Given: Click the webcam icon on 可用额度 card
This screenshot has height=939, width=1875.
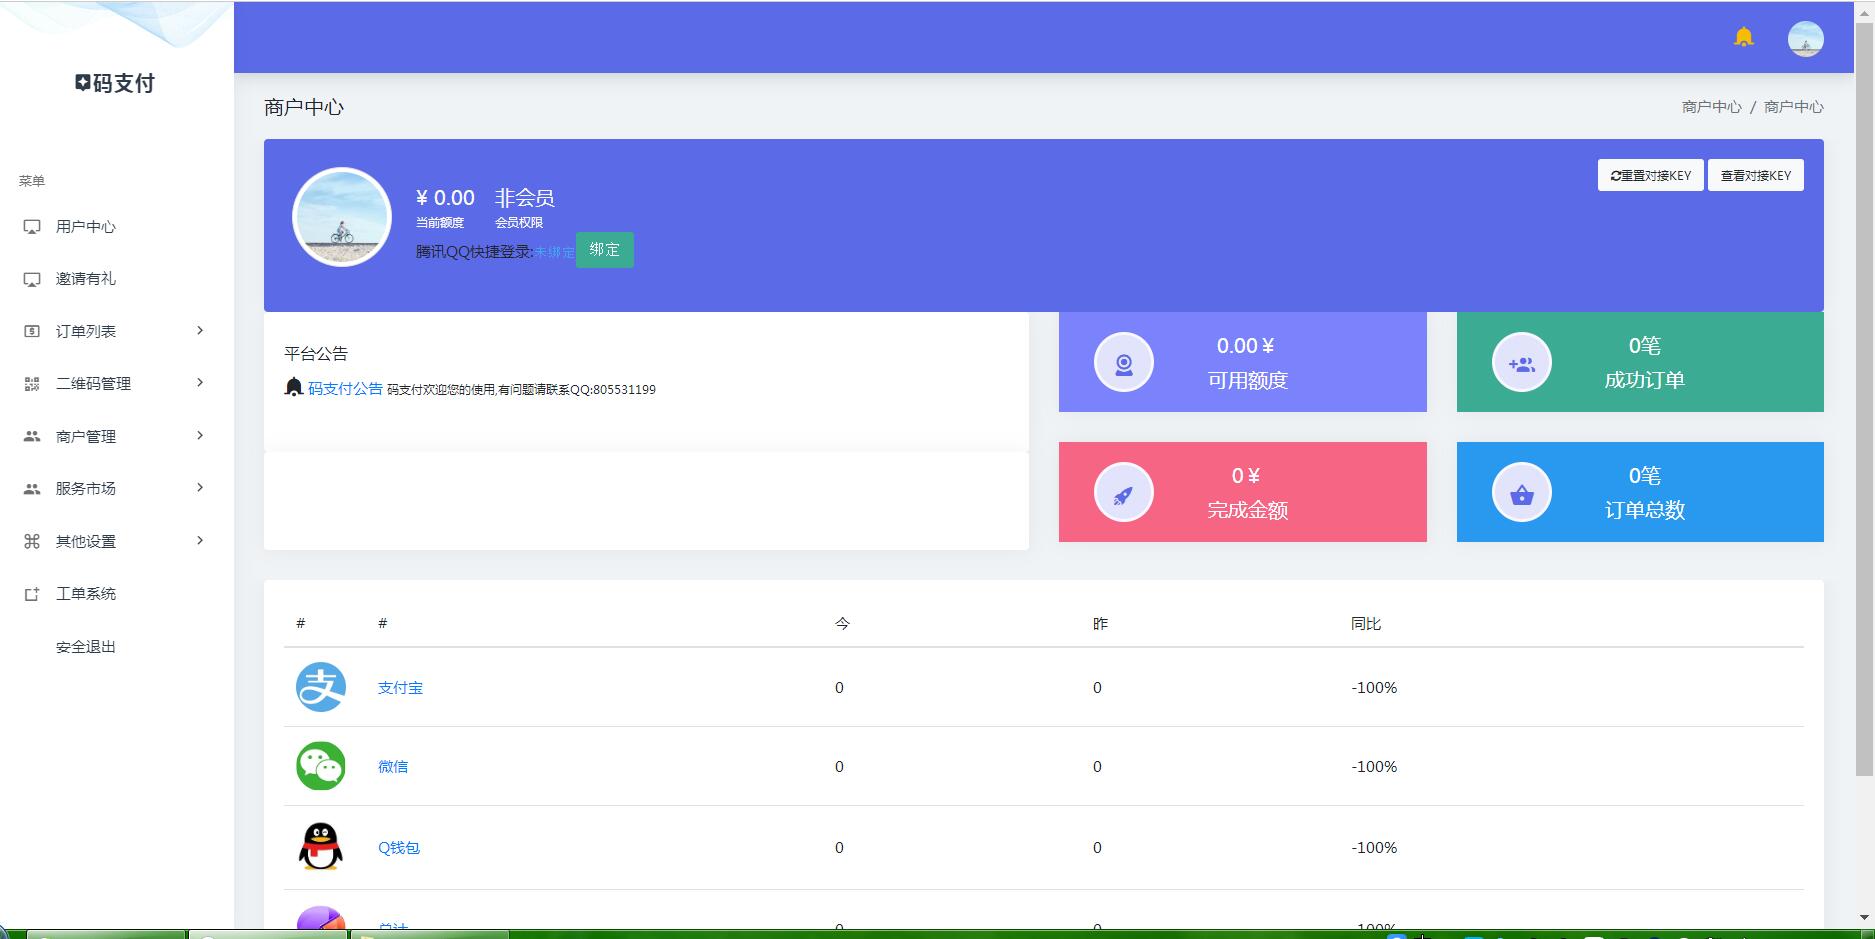Looking at the screenshot, I should pos(1123,363).
